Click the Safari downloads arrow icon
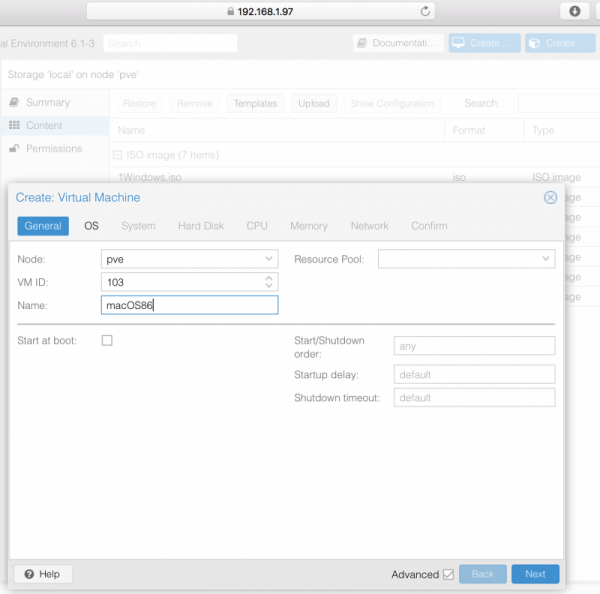Screen dimensions: 600x594 pyautogui.click(x=575, y=11)
